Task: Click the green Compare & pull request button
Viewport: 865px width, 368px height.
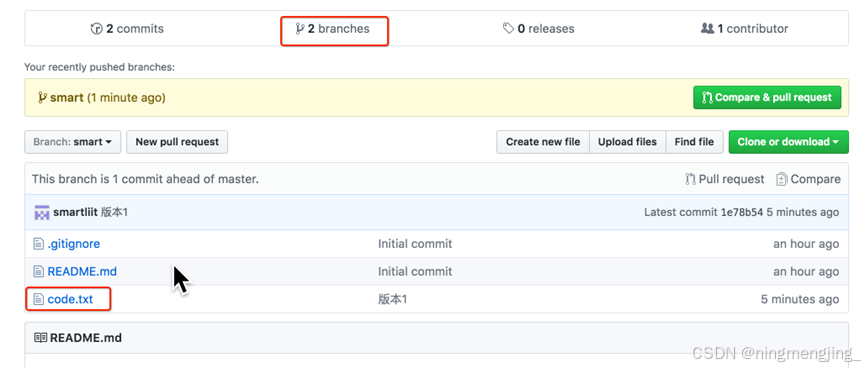Action: [767, 98]
